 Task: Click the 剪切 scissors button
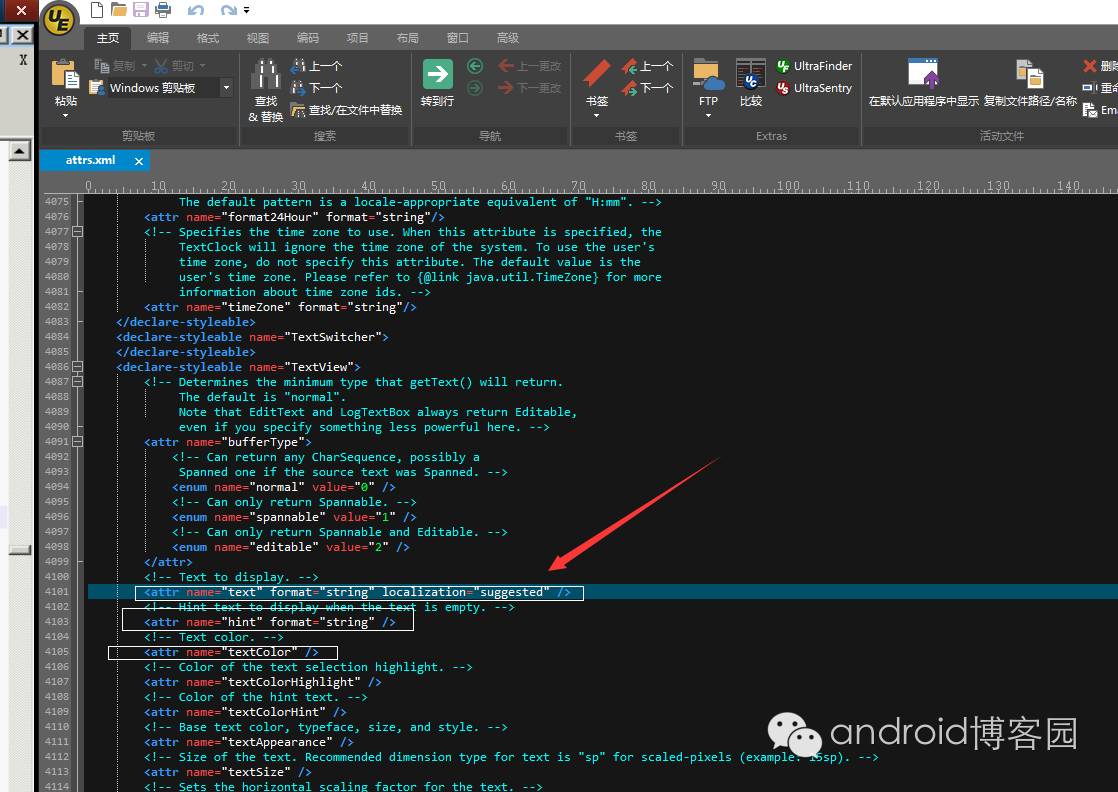[174, 66]
